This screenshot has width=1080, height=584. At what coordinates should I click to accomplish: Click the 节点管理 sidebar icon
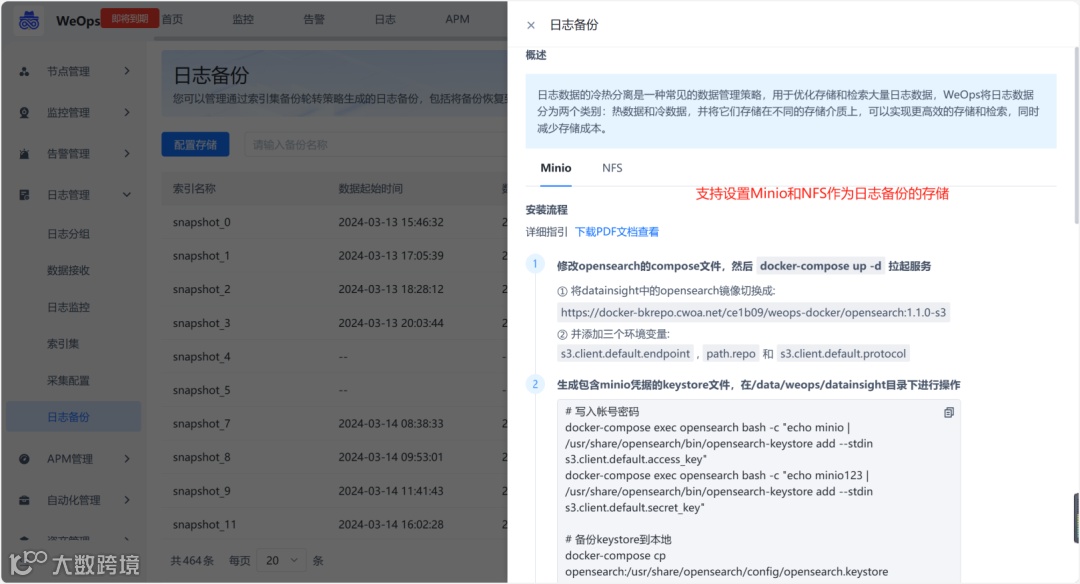[x=24, y=71]
